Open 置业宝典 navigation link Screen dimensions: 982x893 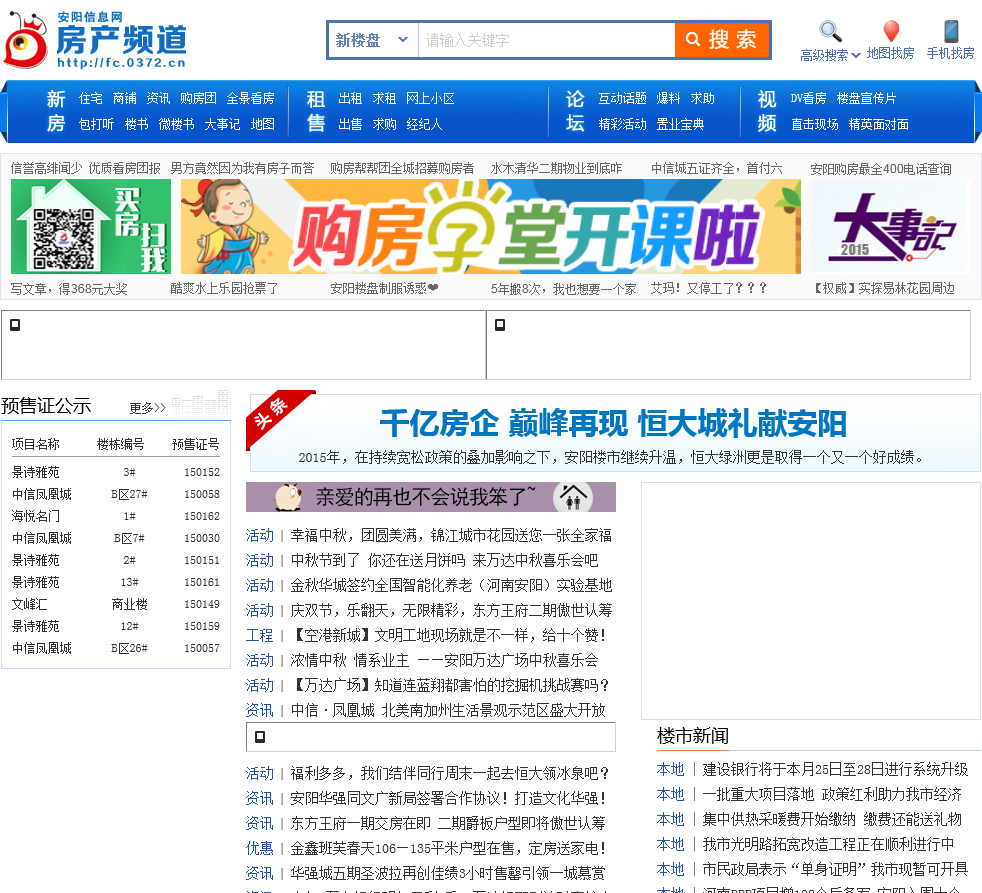[680, 124]
